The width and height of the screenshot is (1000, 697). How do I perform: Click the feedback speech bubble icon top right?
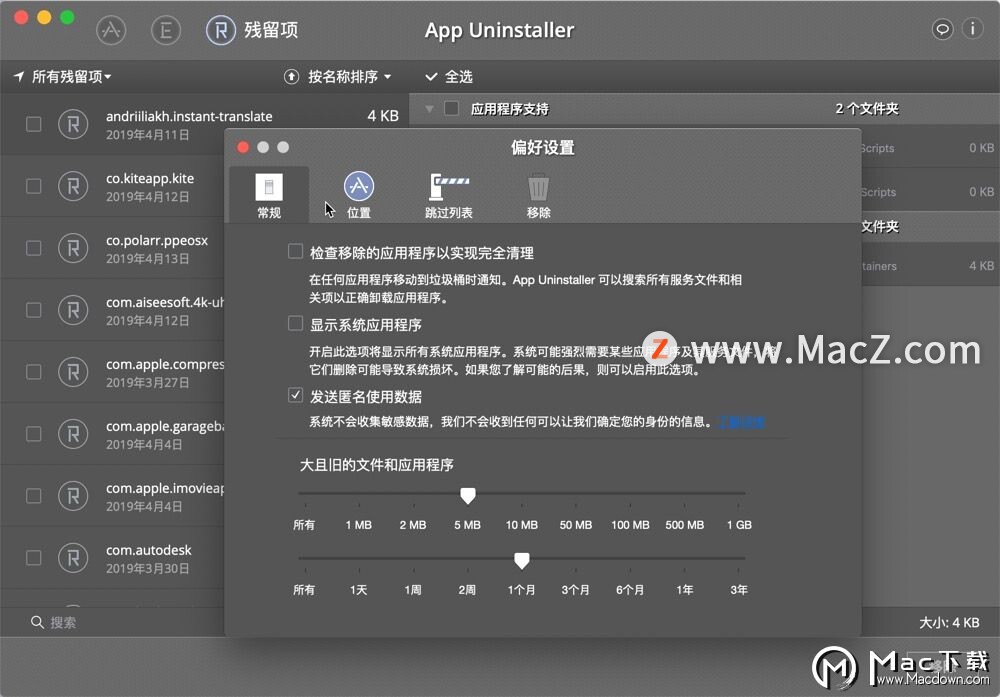click(942, 29)
